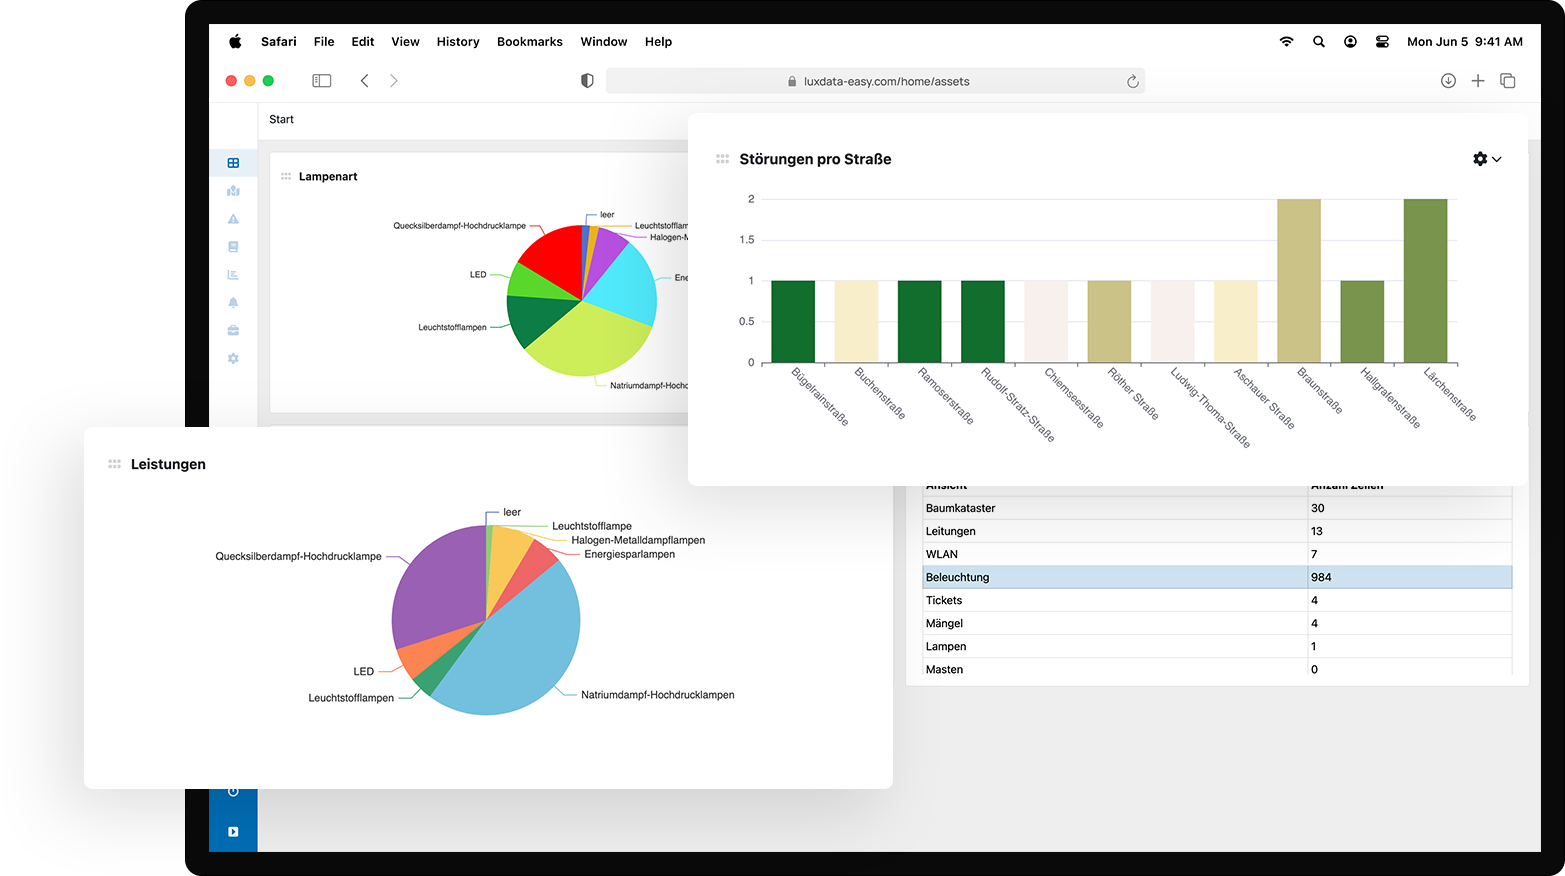
Task: Click the 984 value cell
Action: coord(1410,577)
